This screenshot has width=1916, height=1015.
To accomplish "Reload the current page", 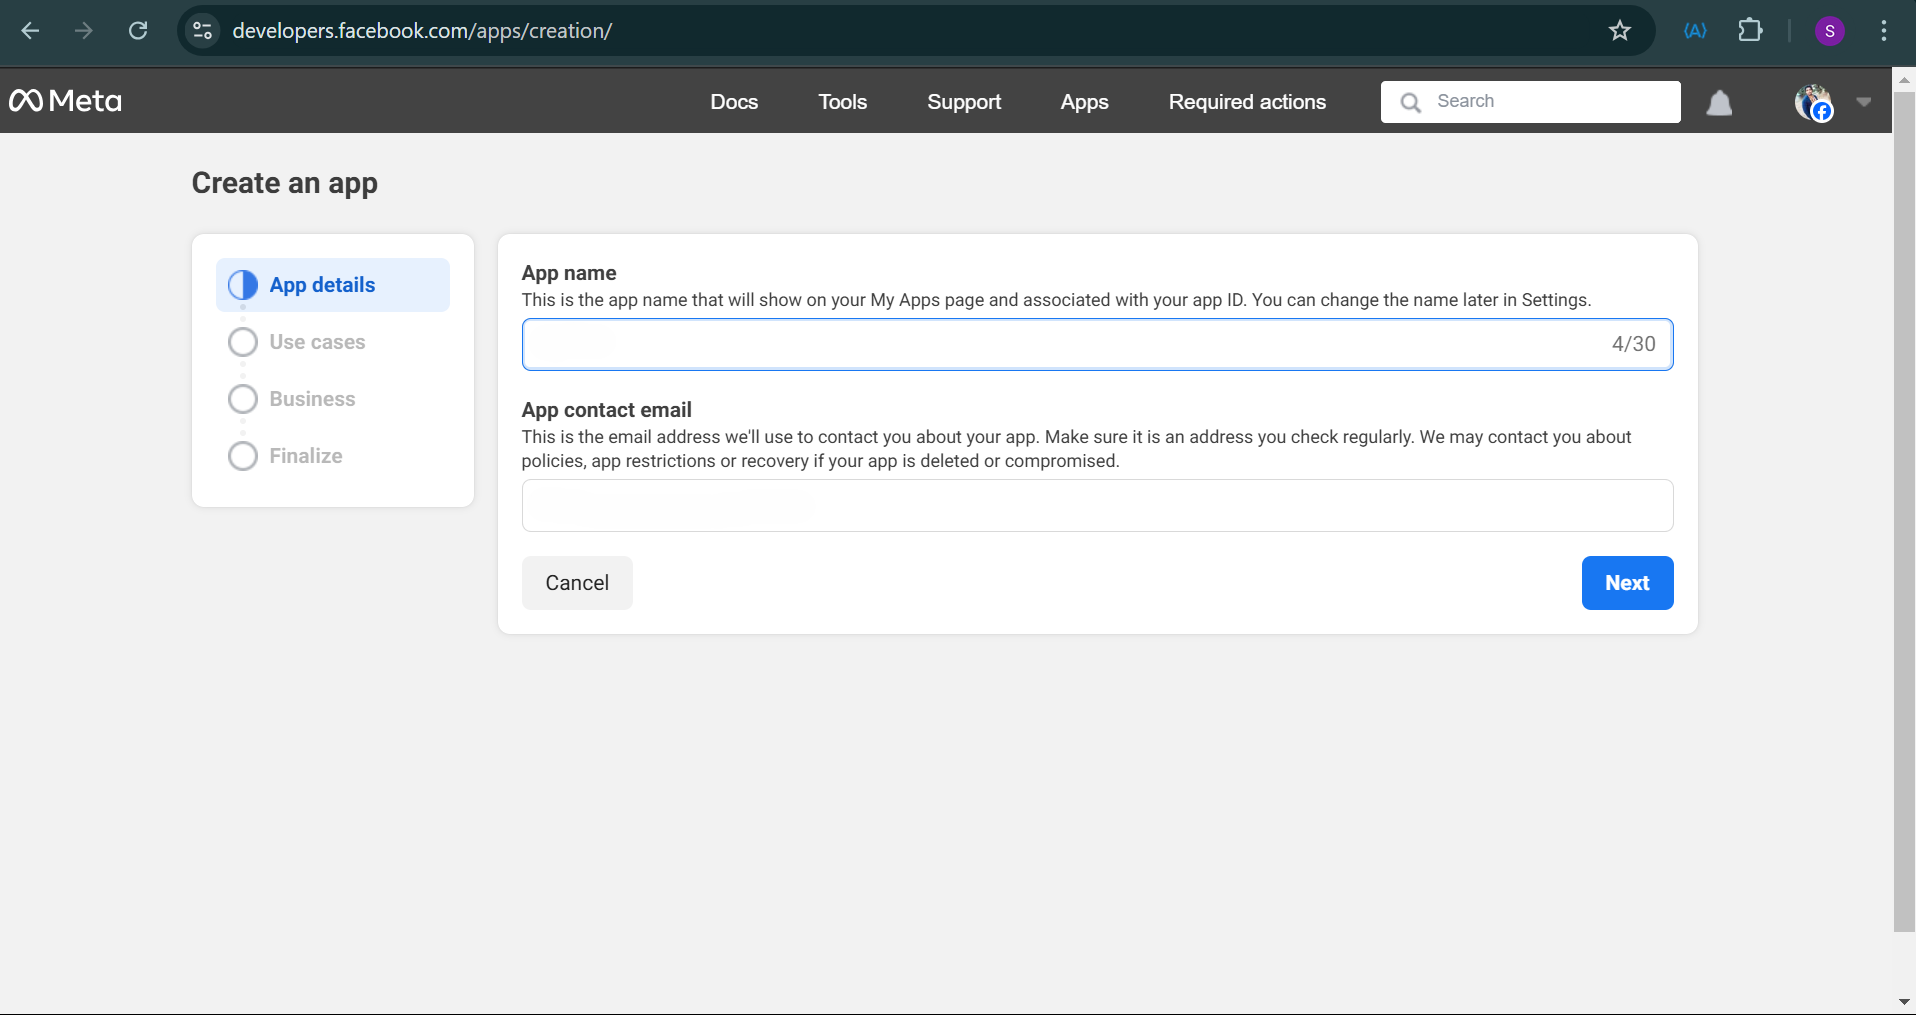I will (138, 30).
